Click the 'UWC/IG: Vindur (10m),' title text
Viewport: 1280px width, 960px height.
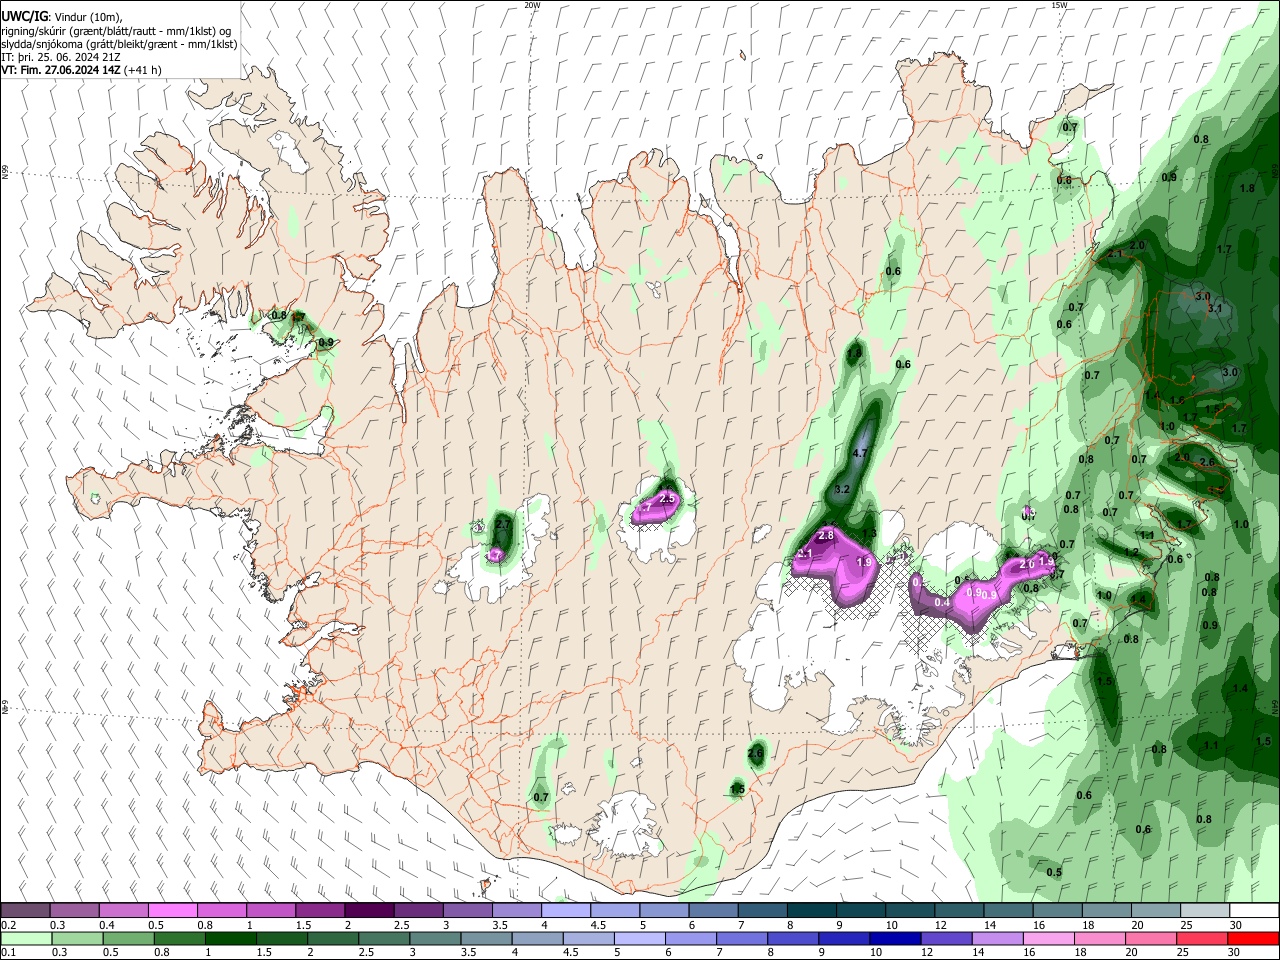click(x=62, y=17)
